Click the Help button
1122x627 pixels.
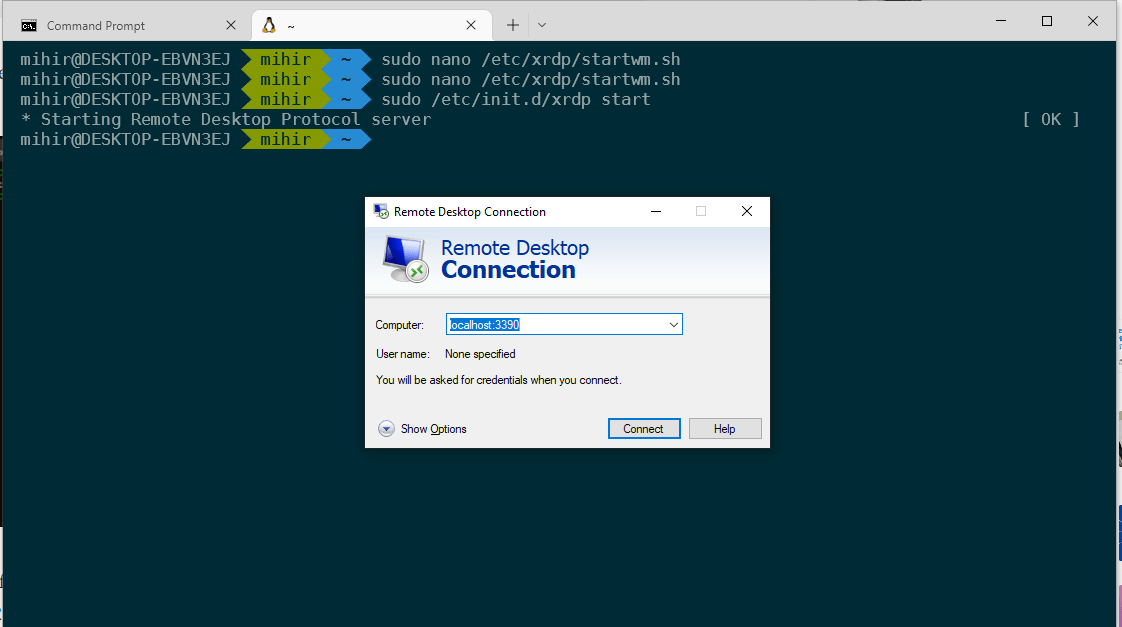tap(724, 429)
